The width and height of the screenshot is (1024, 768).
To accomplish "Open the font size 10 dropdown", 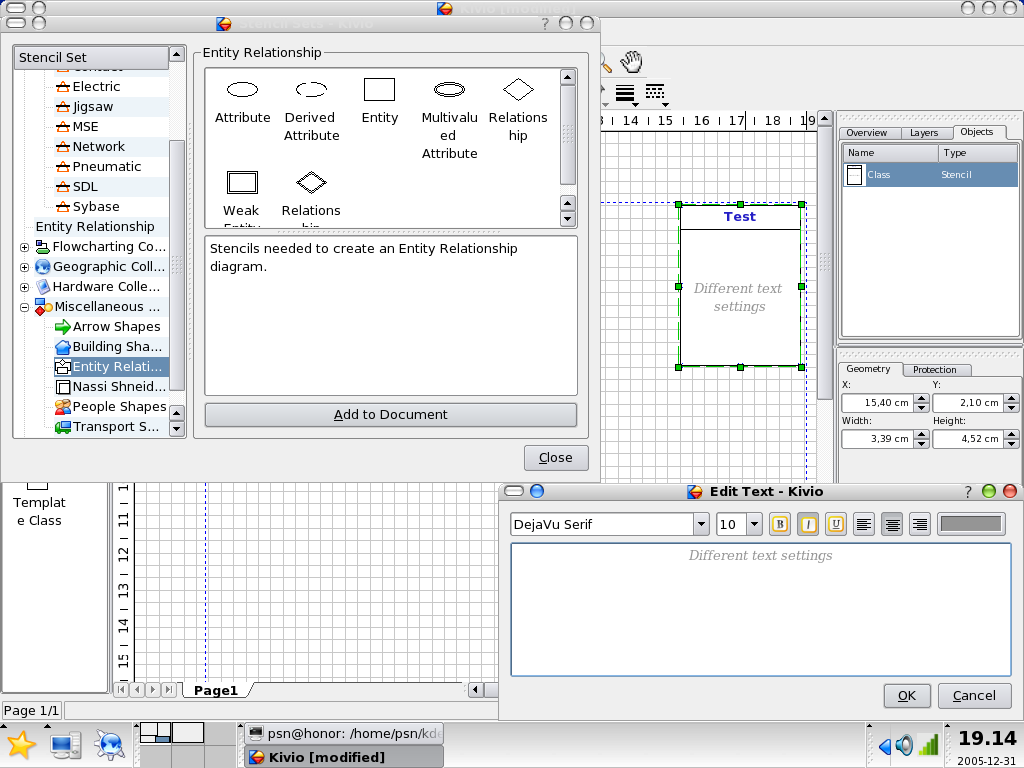I will (754, 524).
